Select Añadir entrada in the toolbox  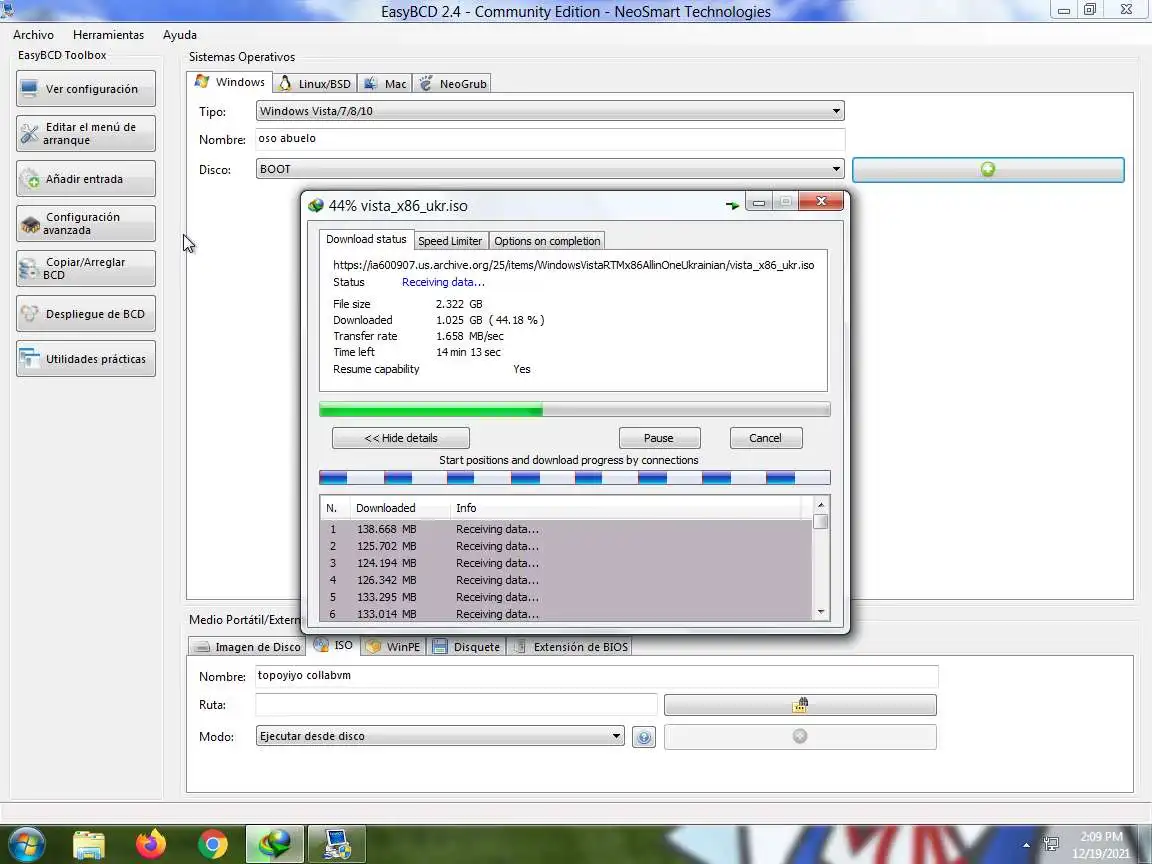pos(86,179)
